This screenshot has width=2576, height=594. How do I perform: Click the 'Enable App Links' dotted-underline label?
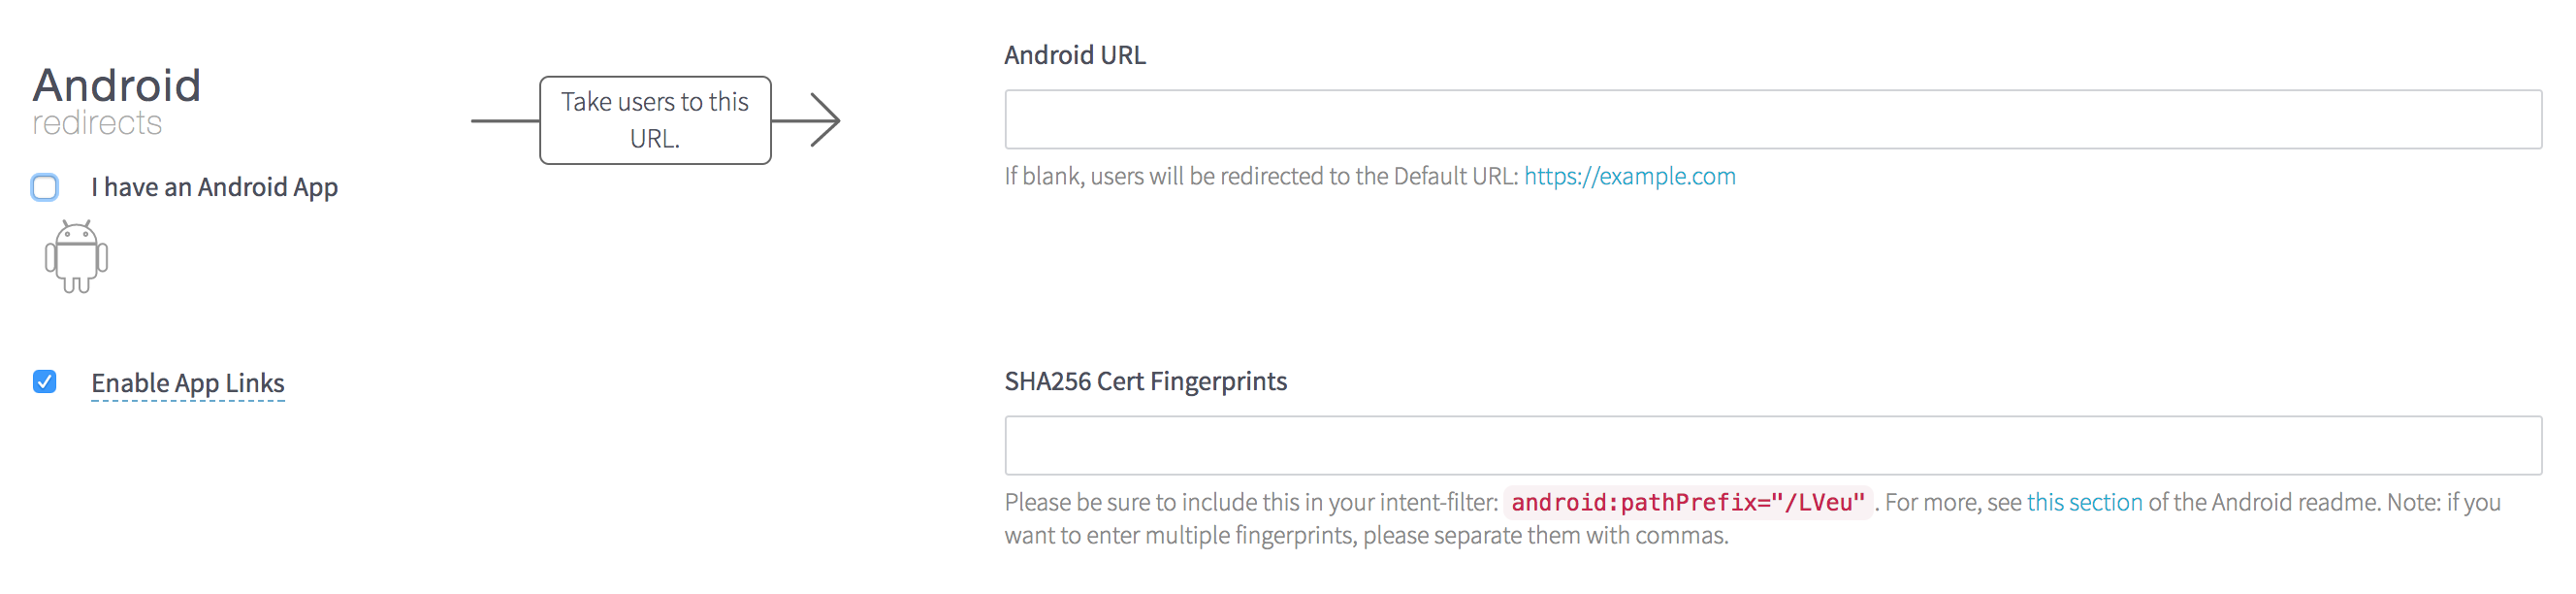(188, 383)
